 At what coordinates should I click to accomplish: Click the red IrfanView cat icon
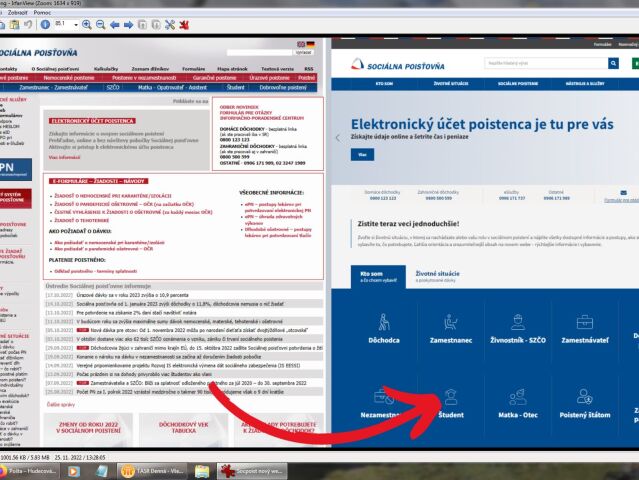tap(184, 25)
